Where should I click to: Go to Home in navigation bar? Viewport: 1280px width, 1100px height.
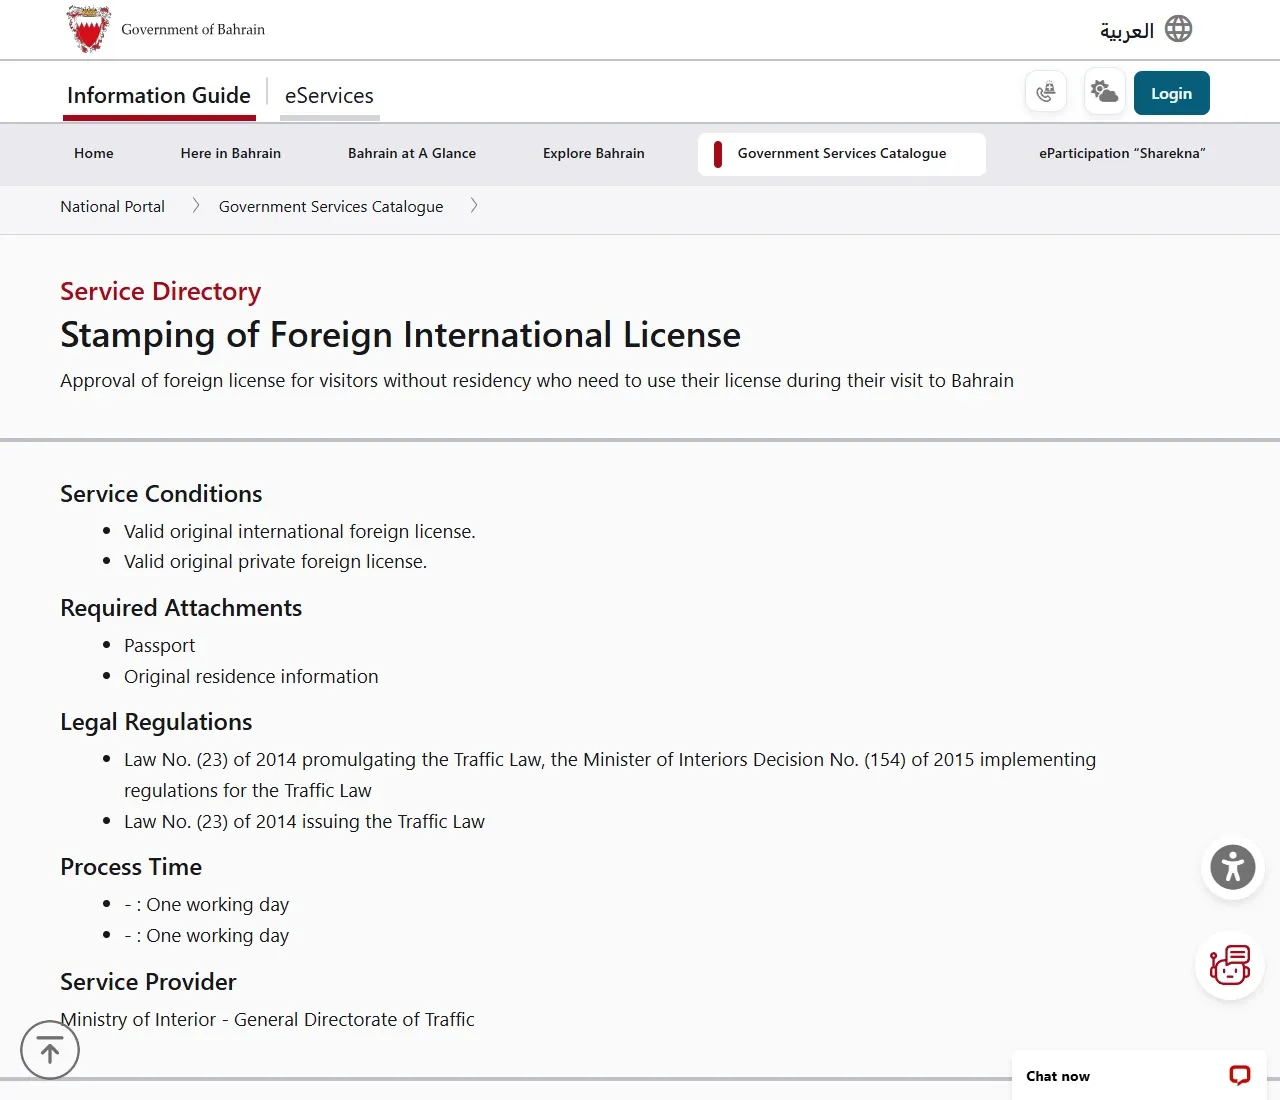pyautogui.click(x=94, y=154)
